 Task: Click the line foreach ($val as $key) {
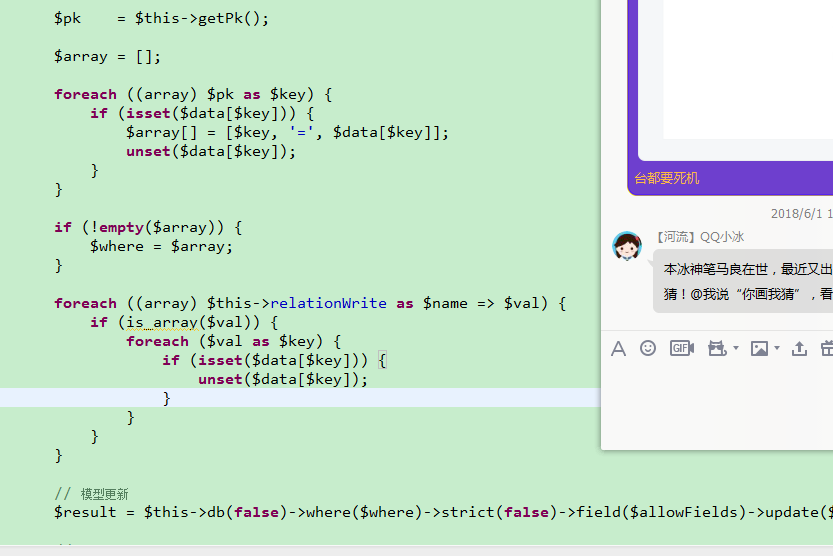[233, 341]
